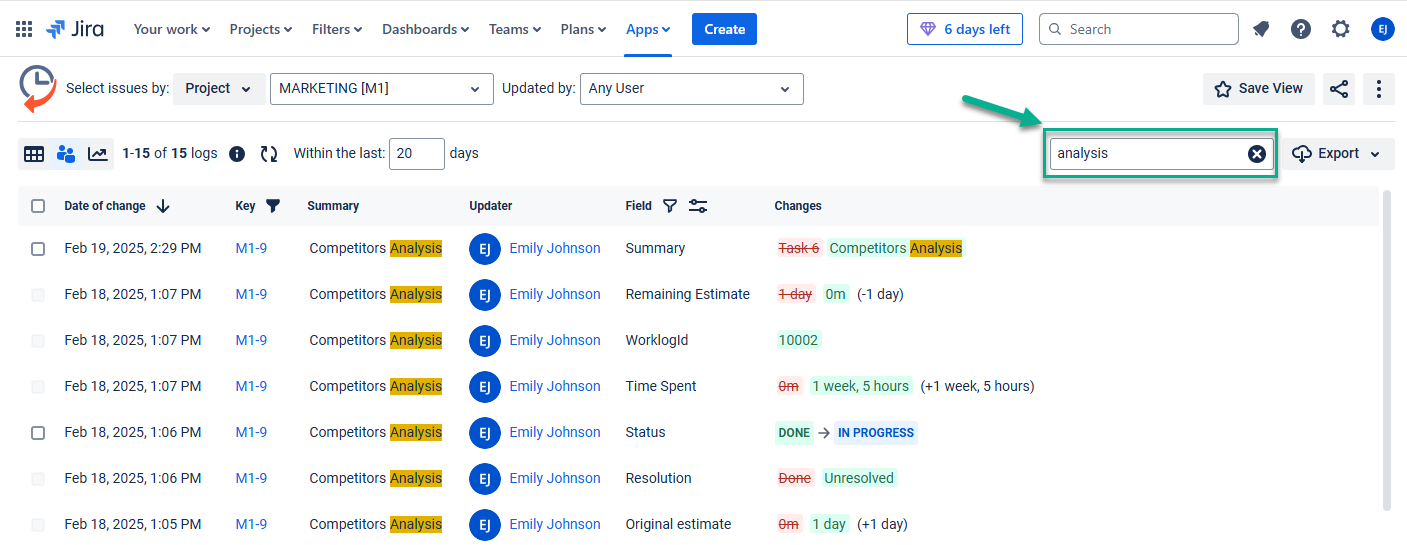Click the notifications bell icon
This screenshot has width=1407, height=545.
[1261, 29]
